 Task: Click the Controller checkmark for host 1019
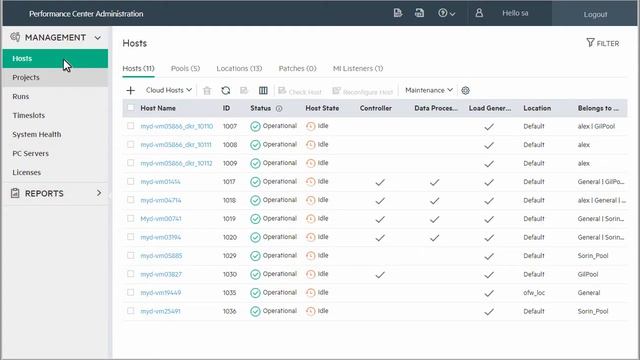pyautogui.click(x=380, y=219)
